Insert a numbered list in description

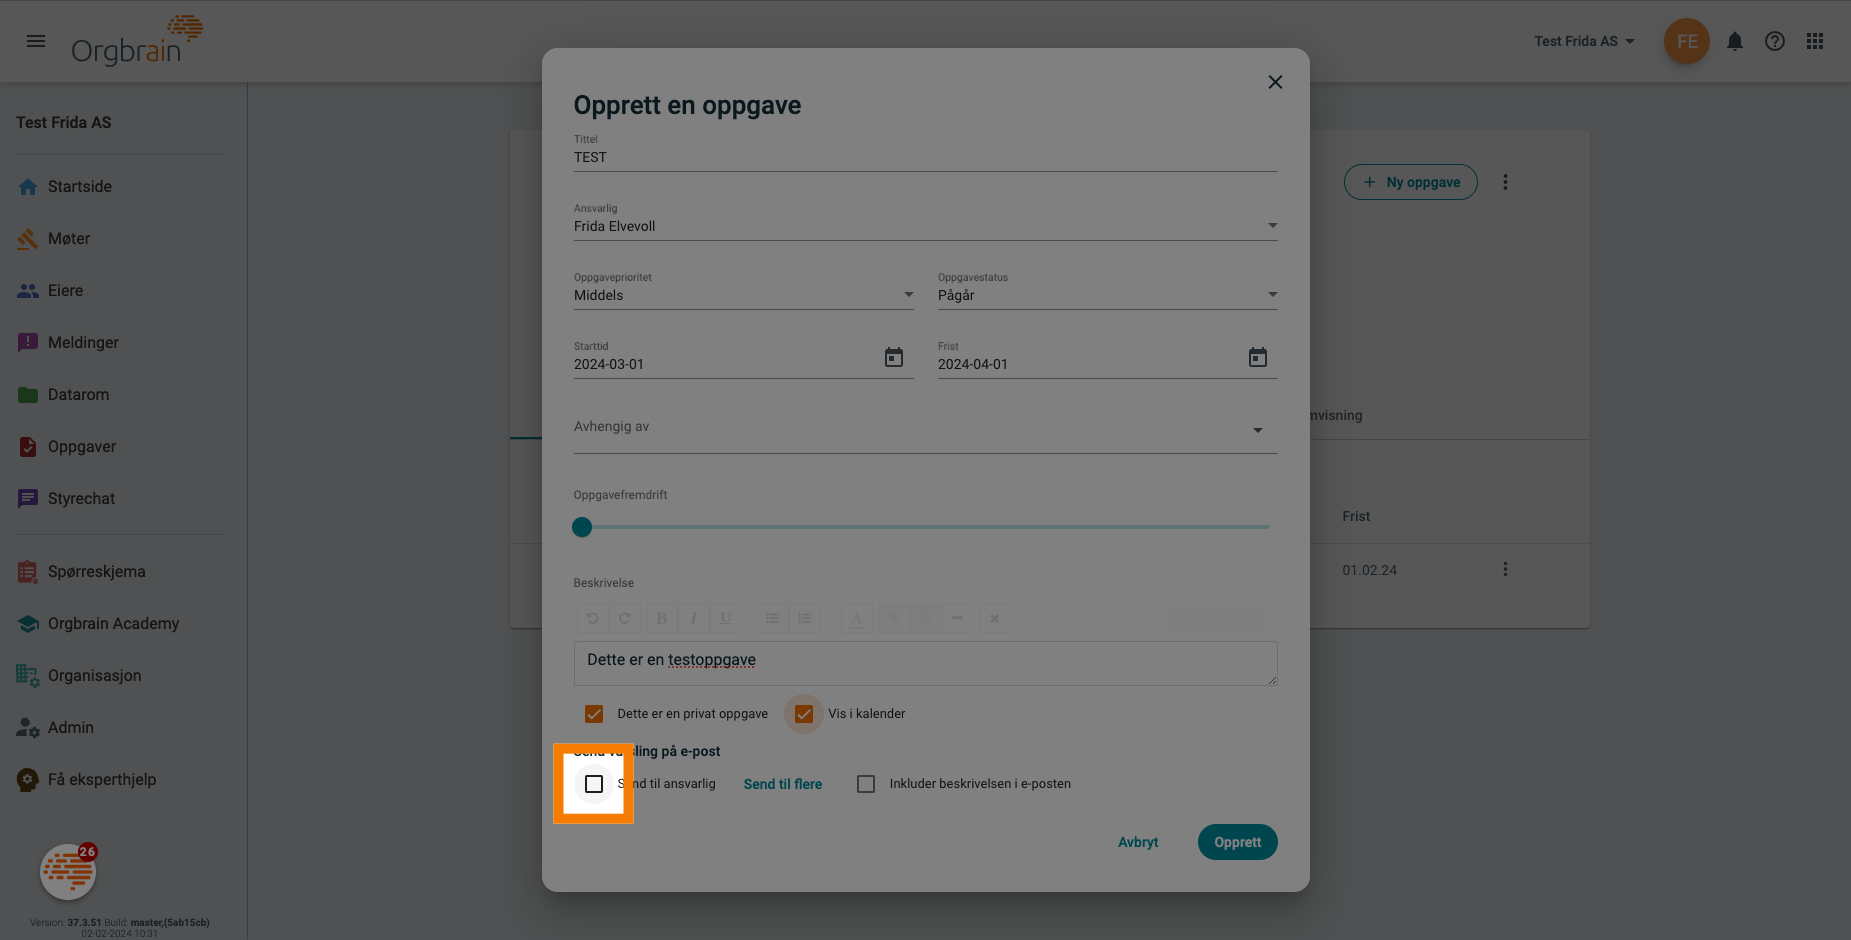(805, 618)
